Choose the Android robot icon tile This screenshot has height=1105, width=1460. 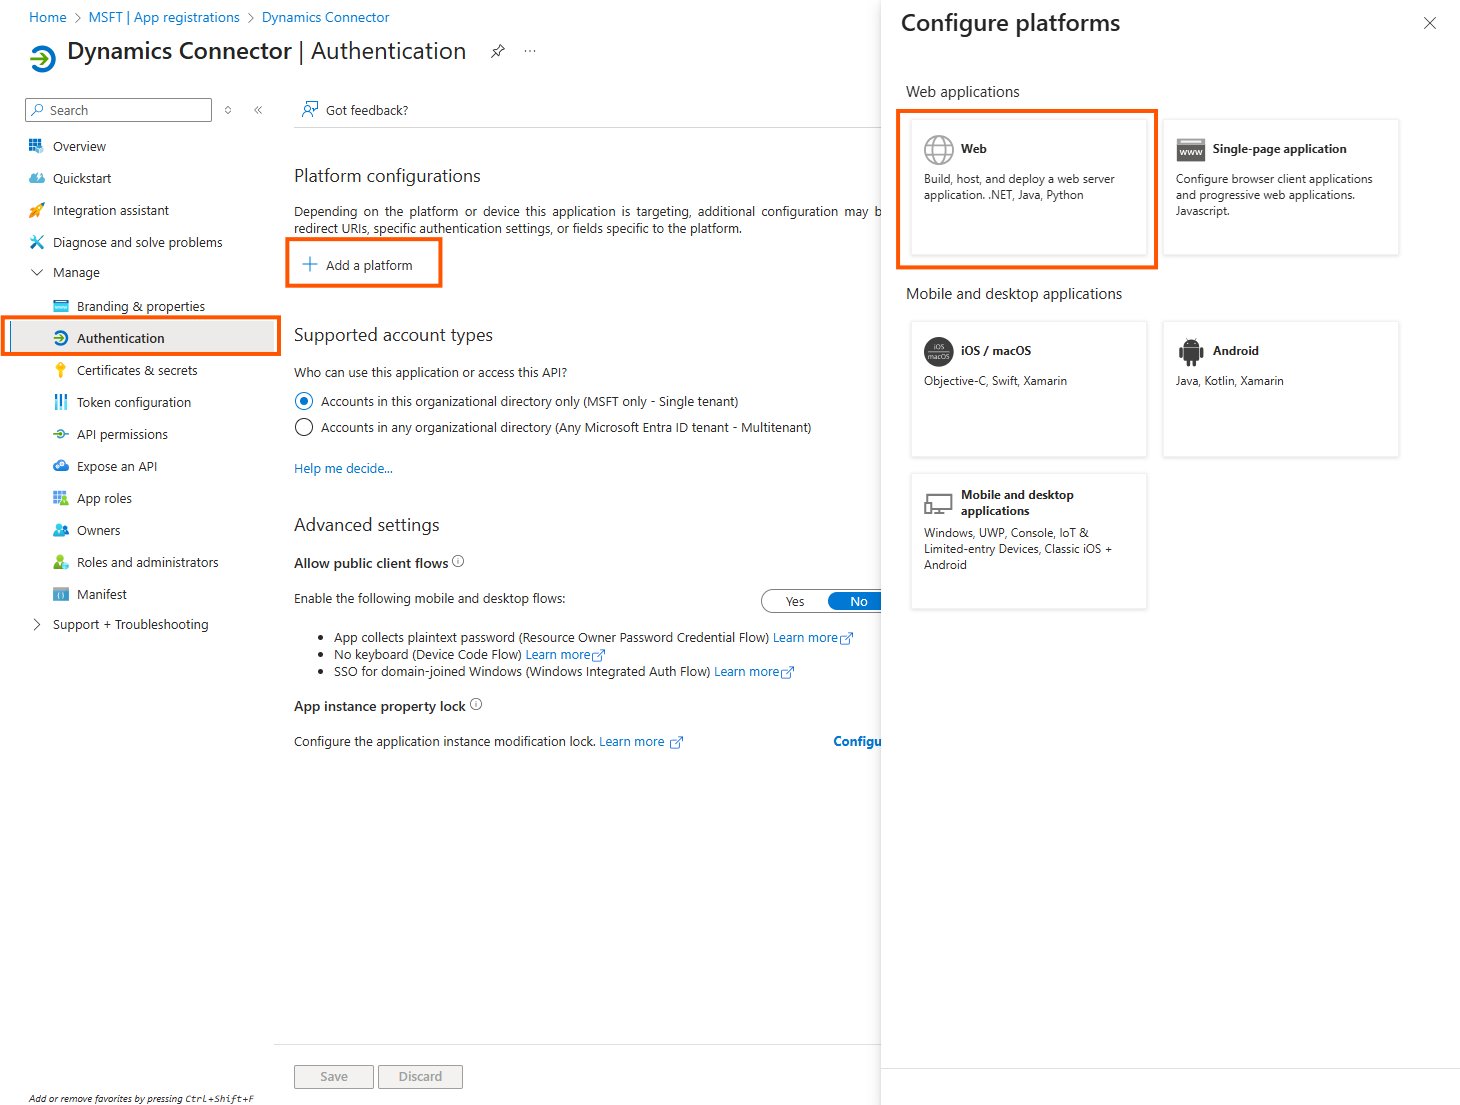[1190, 351]
